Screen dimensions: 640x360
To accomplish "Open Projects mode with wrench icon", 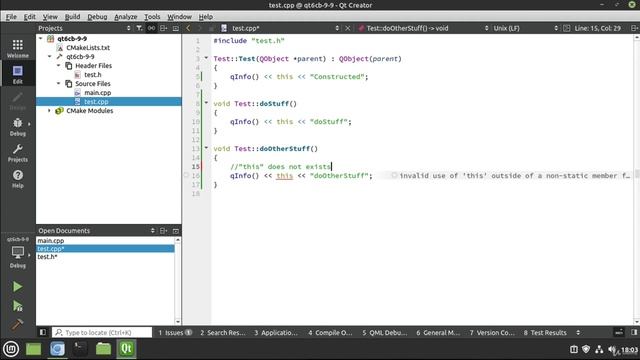I will [18, 153].
